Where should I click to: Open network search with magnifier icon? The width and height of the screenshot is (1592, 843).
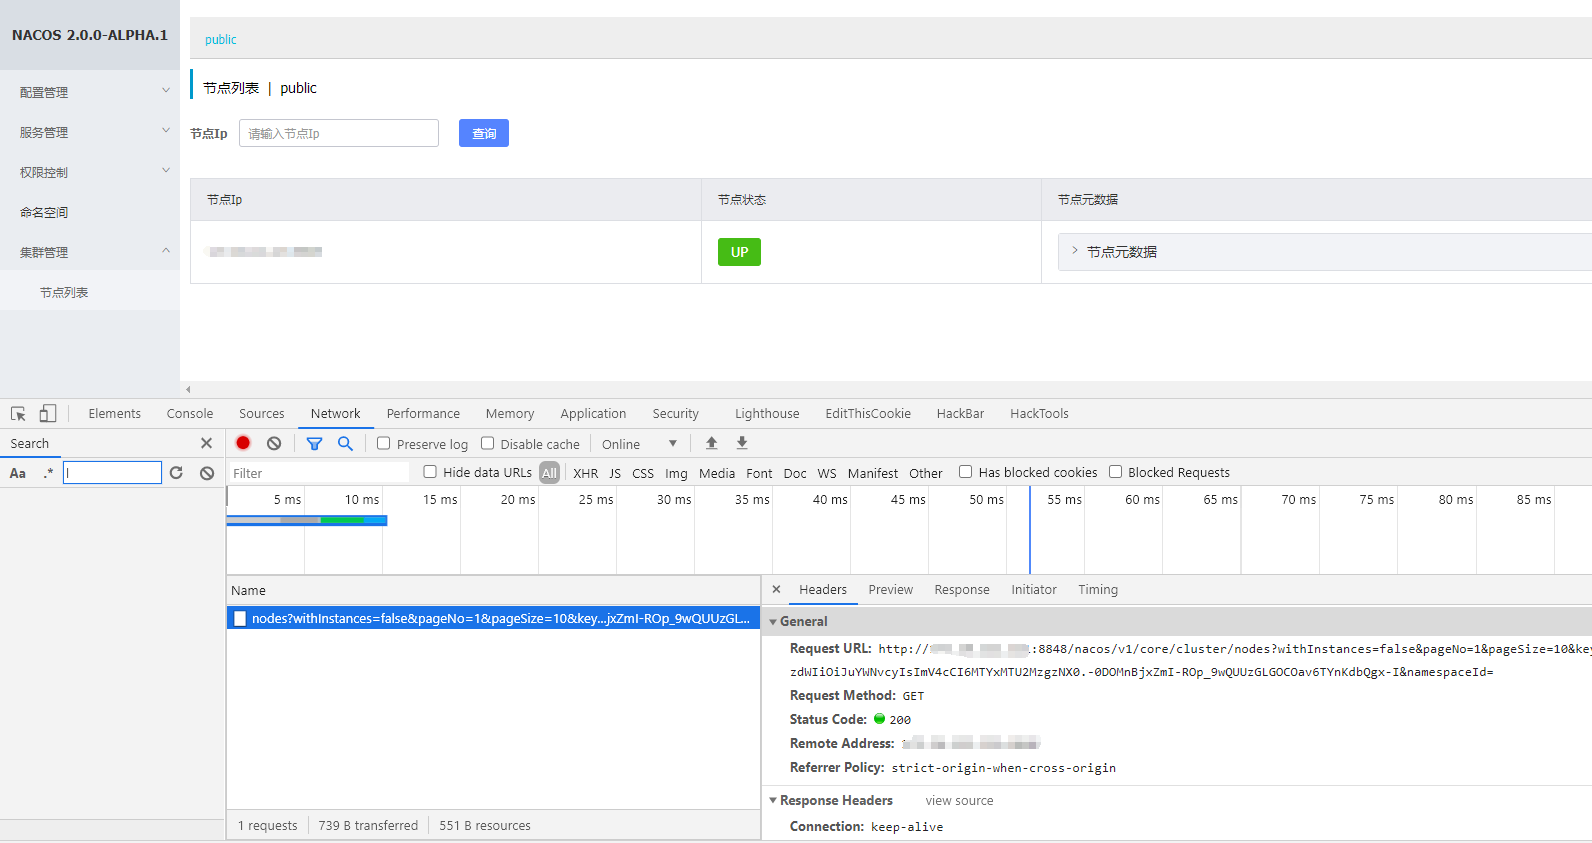[345, 443]
